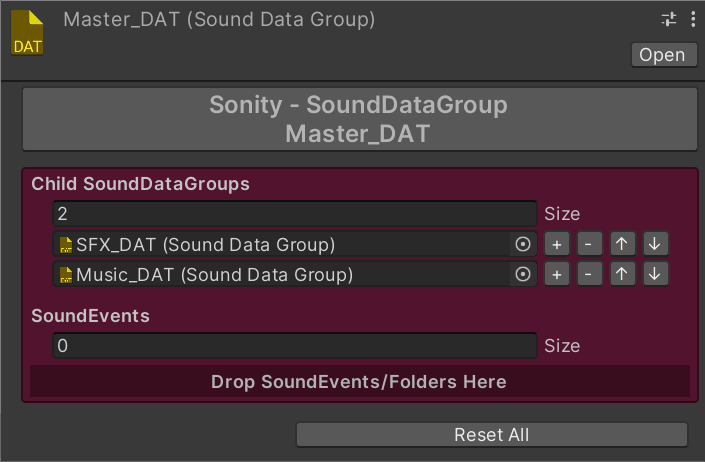Viewport: 705px width, 462px height.
Task: Click the Sonity SoundDataGroup Master_DAT header button
Action: click(x=359, y=119)
